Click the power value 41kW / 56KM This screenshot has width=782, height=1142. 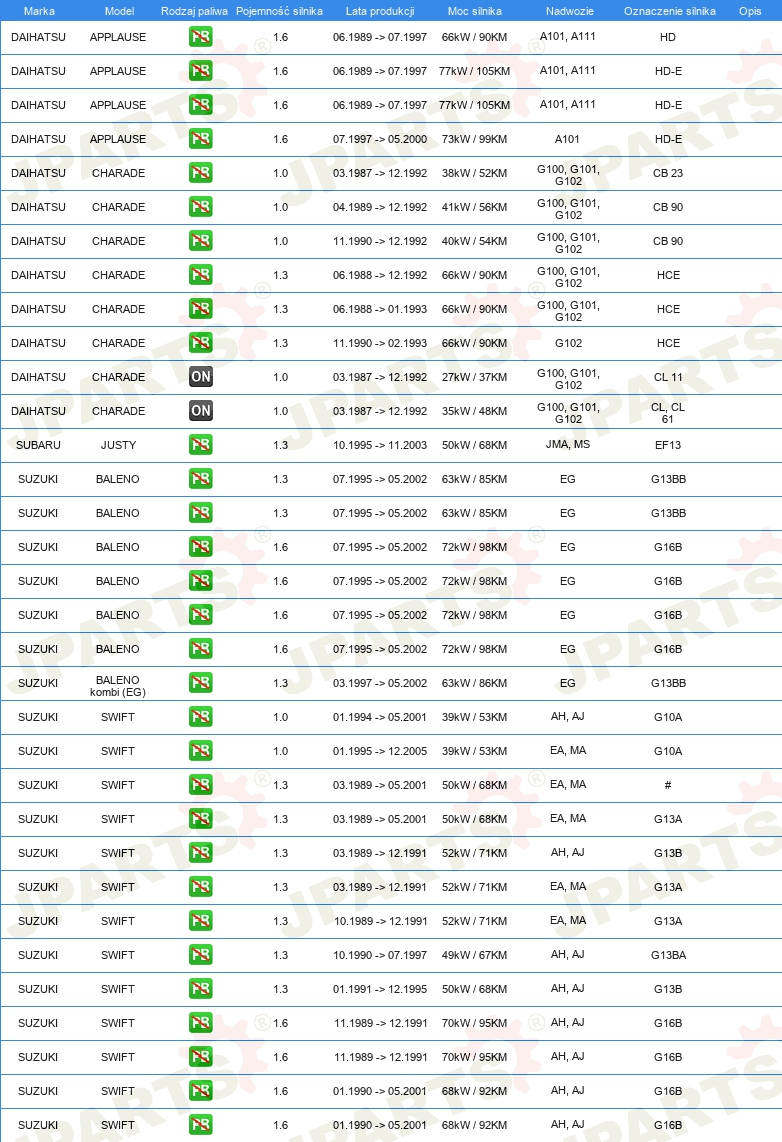coord(475,207)
